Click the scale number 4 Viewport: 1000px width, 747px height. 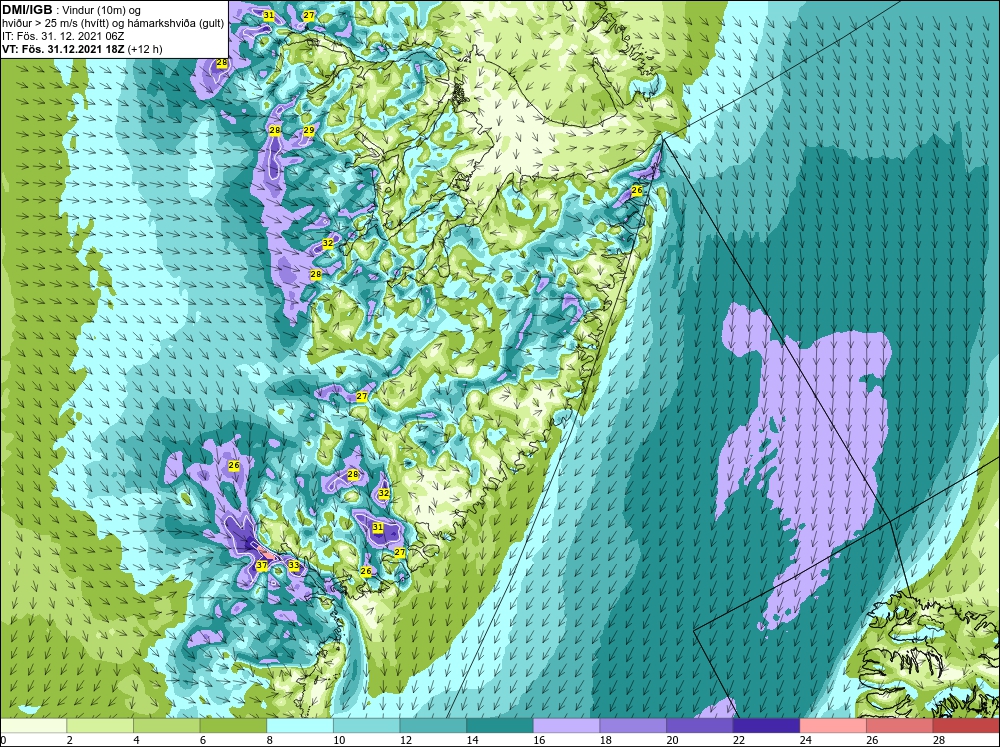click(x=136, y=740)
